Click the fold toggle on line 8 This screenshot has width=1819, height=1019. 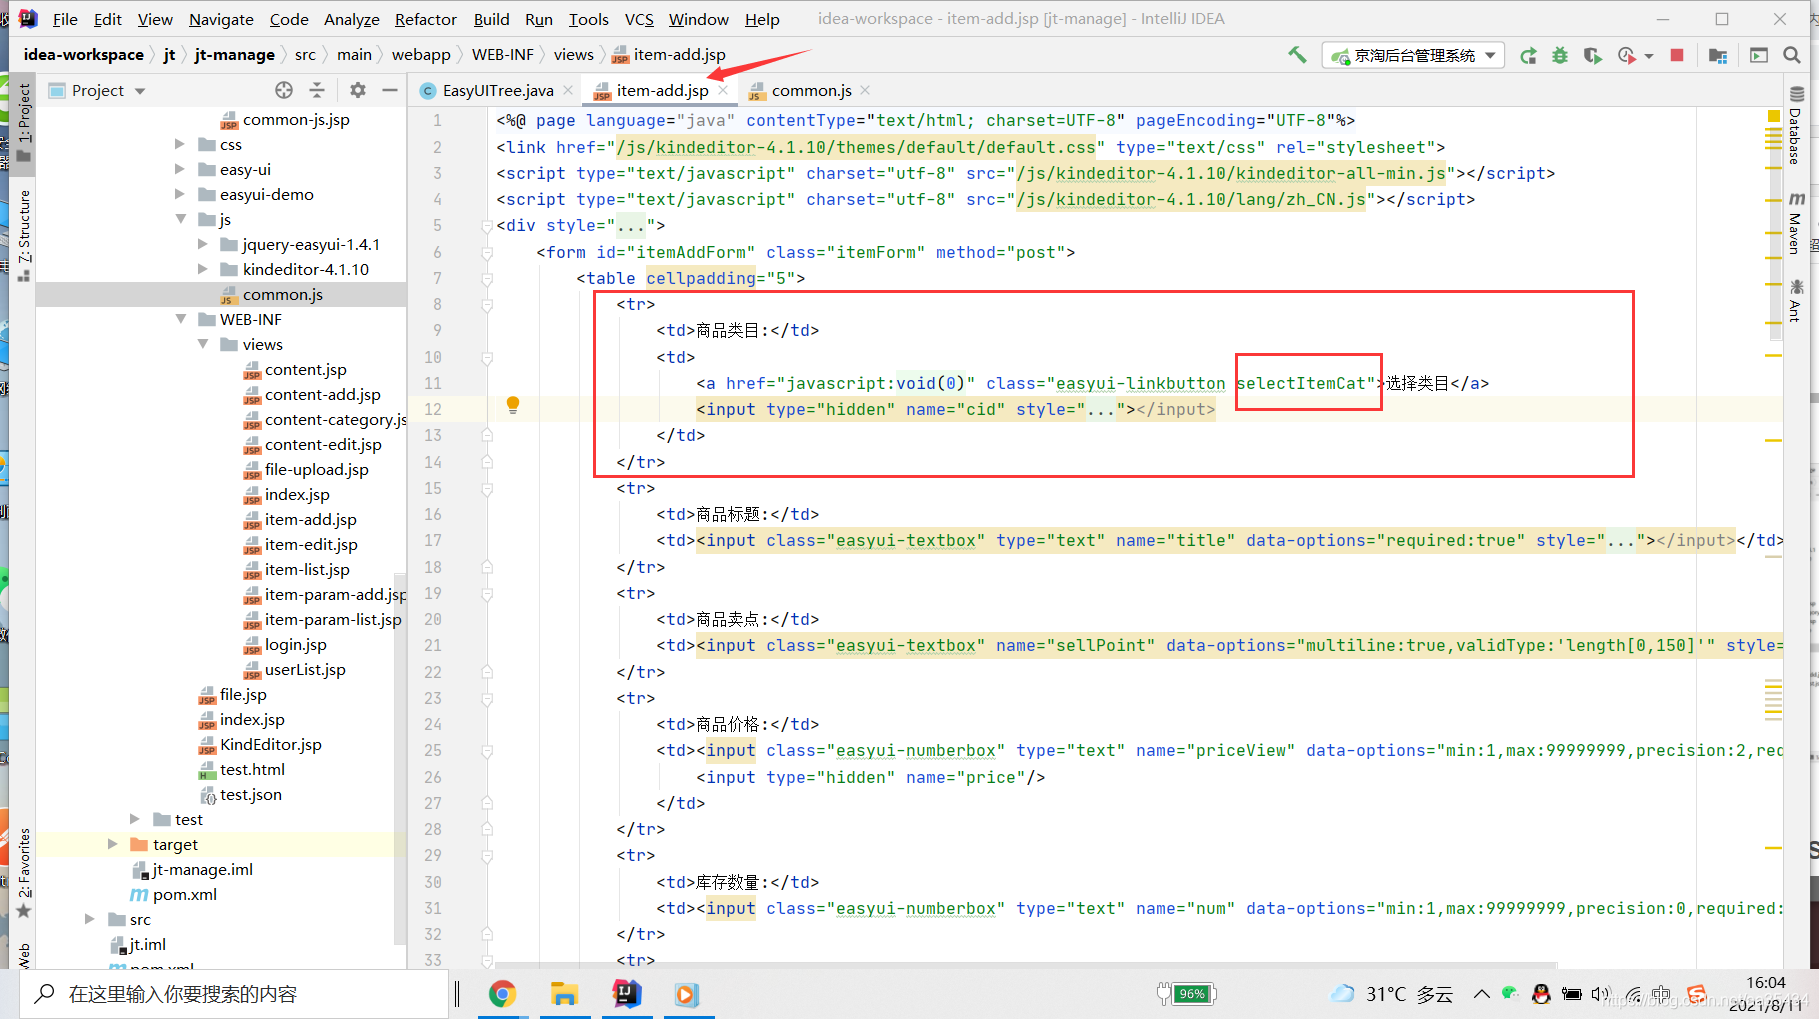(x=487, y=304)
